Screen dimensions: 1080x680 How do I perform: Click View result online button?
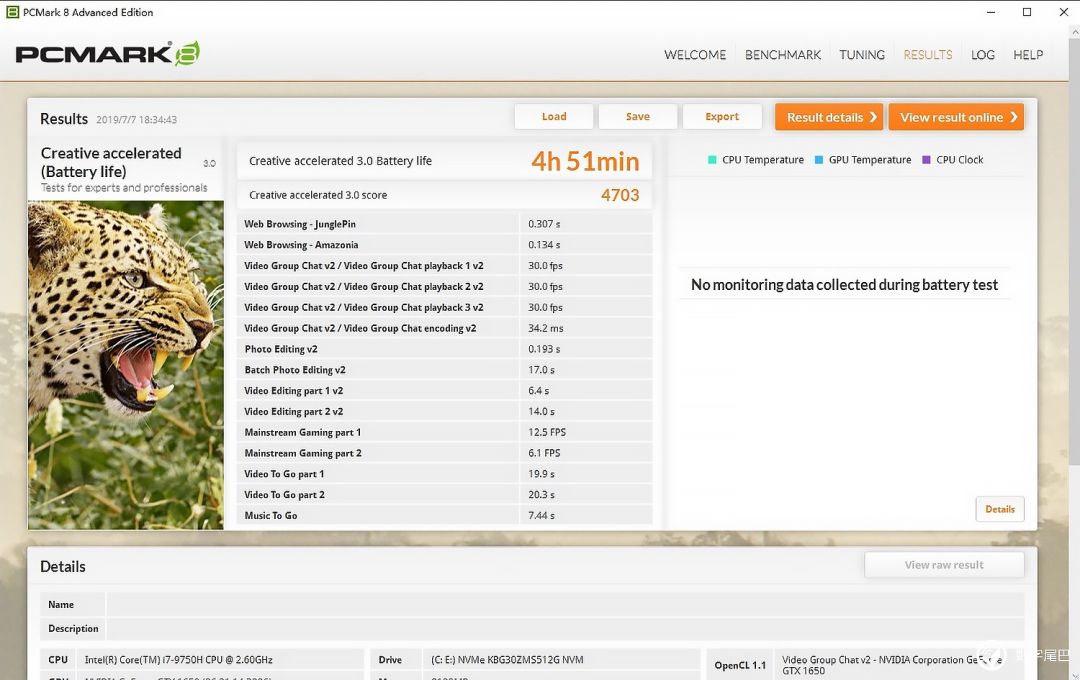[x=956, y=117]
